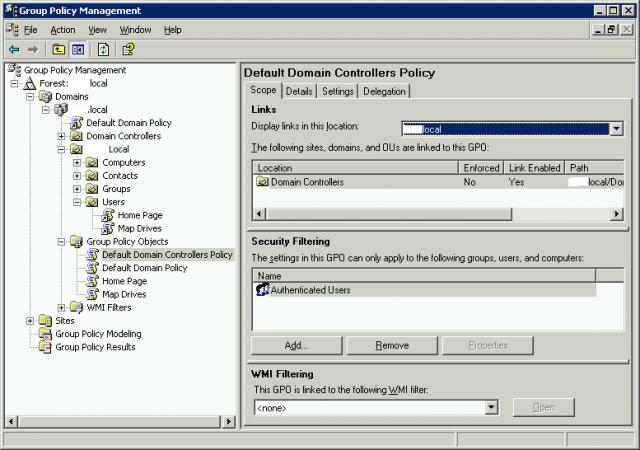Image resolution: width=640 pixels, height=450 pixels.
Task: Click the Forward arrow toolbar icon
Action: [x=33, y=50]
